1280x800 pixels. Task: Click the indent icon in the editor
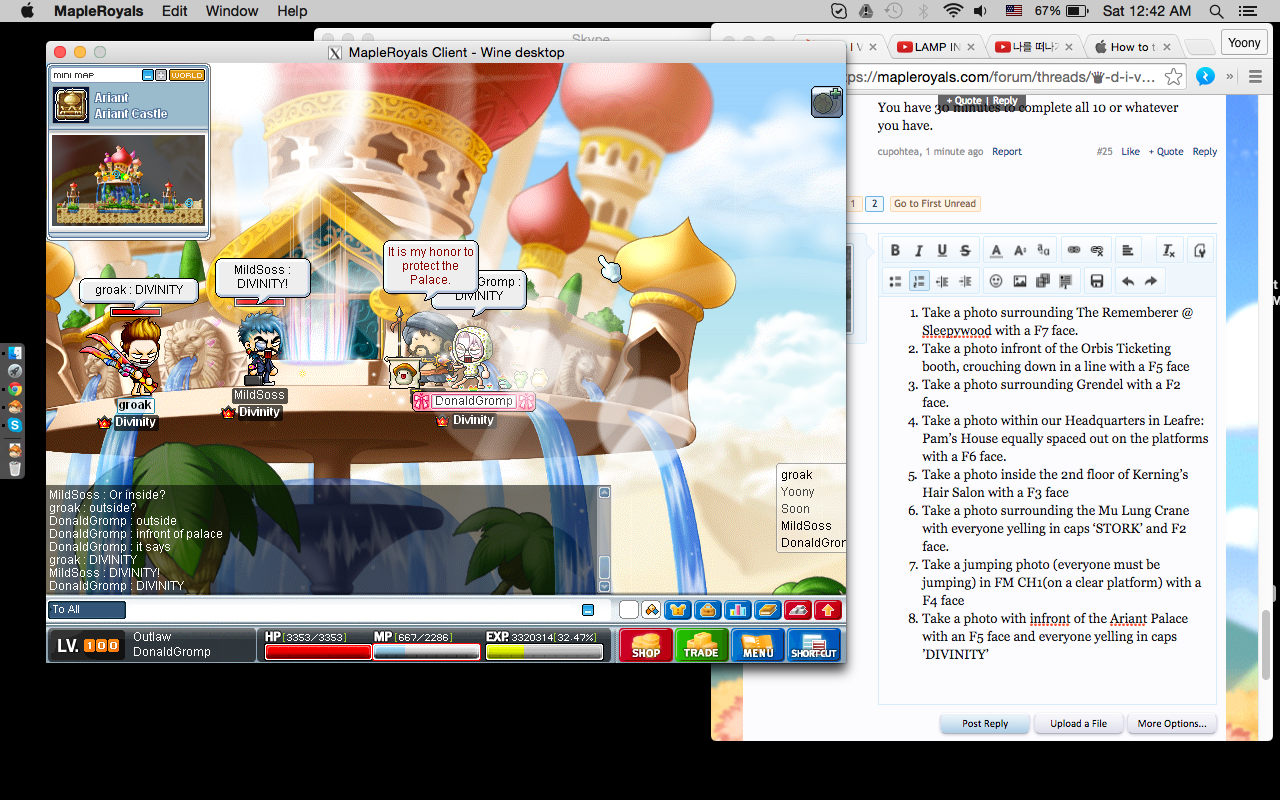(965, 281)
